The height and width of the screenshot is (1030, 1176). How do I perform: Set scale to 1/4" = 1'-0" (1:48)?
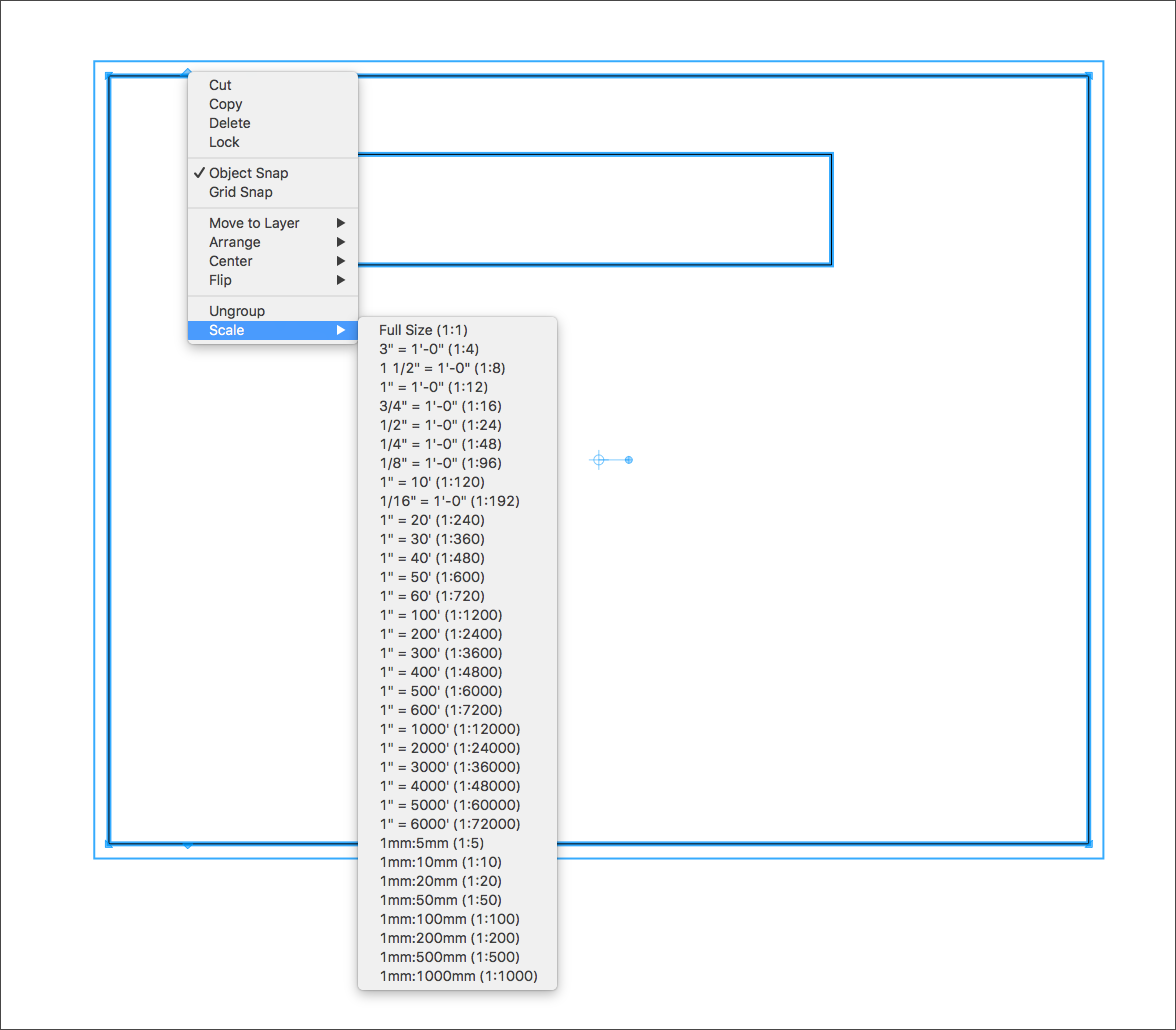click(x=437, y=444)
